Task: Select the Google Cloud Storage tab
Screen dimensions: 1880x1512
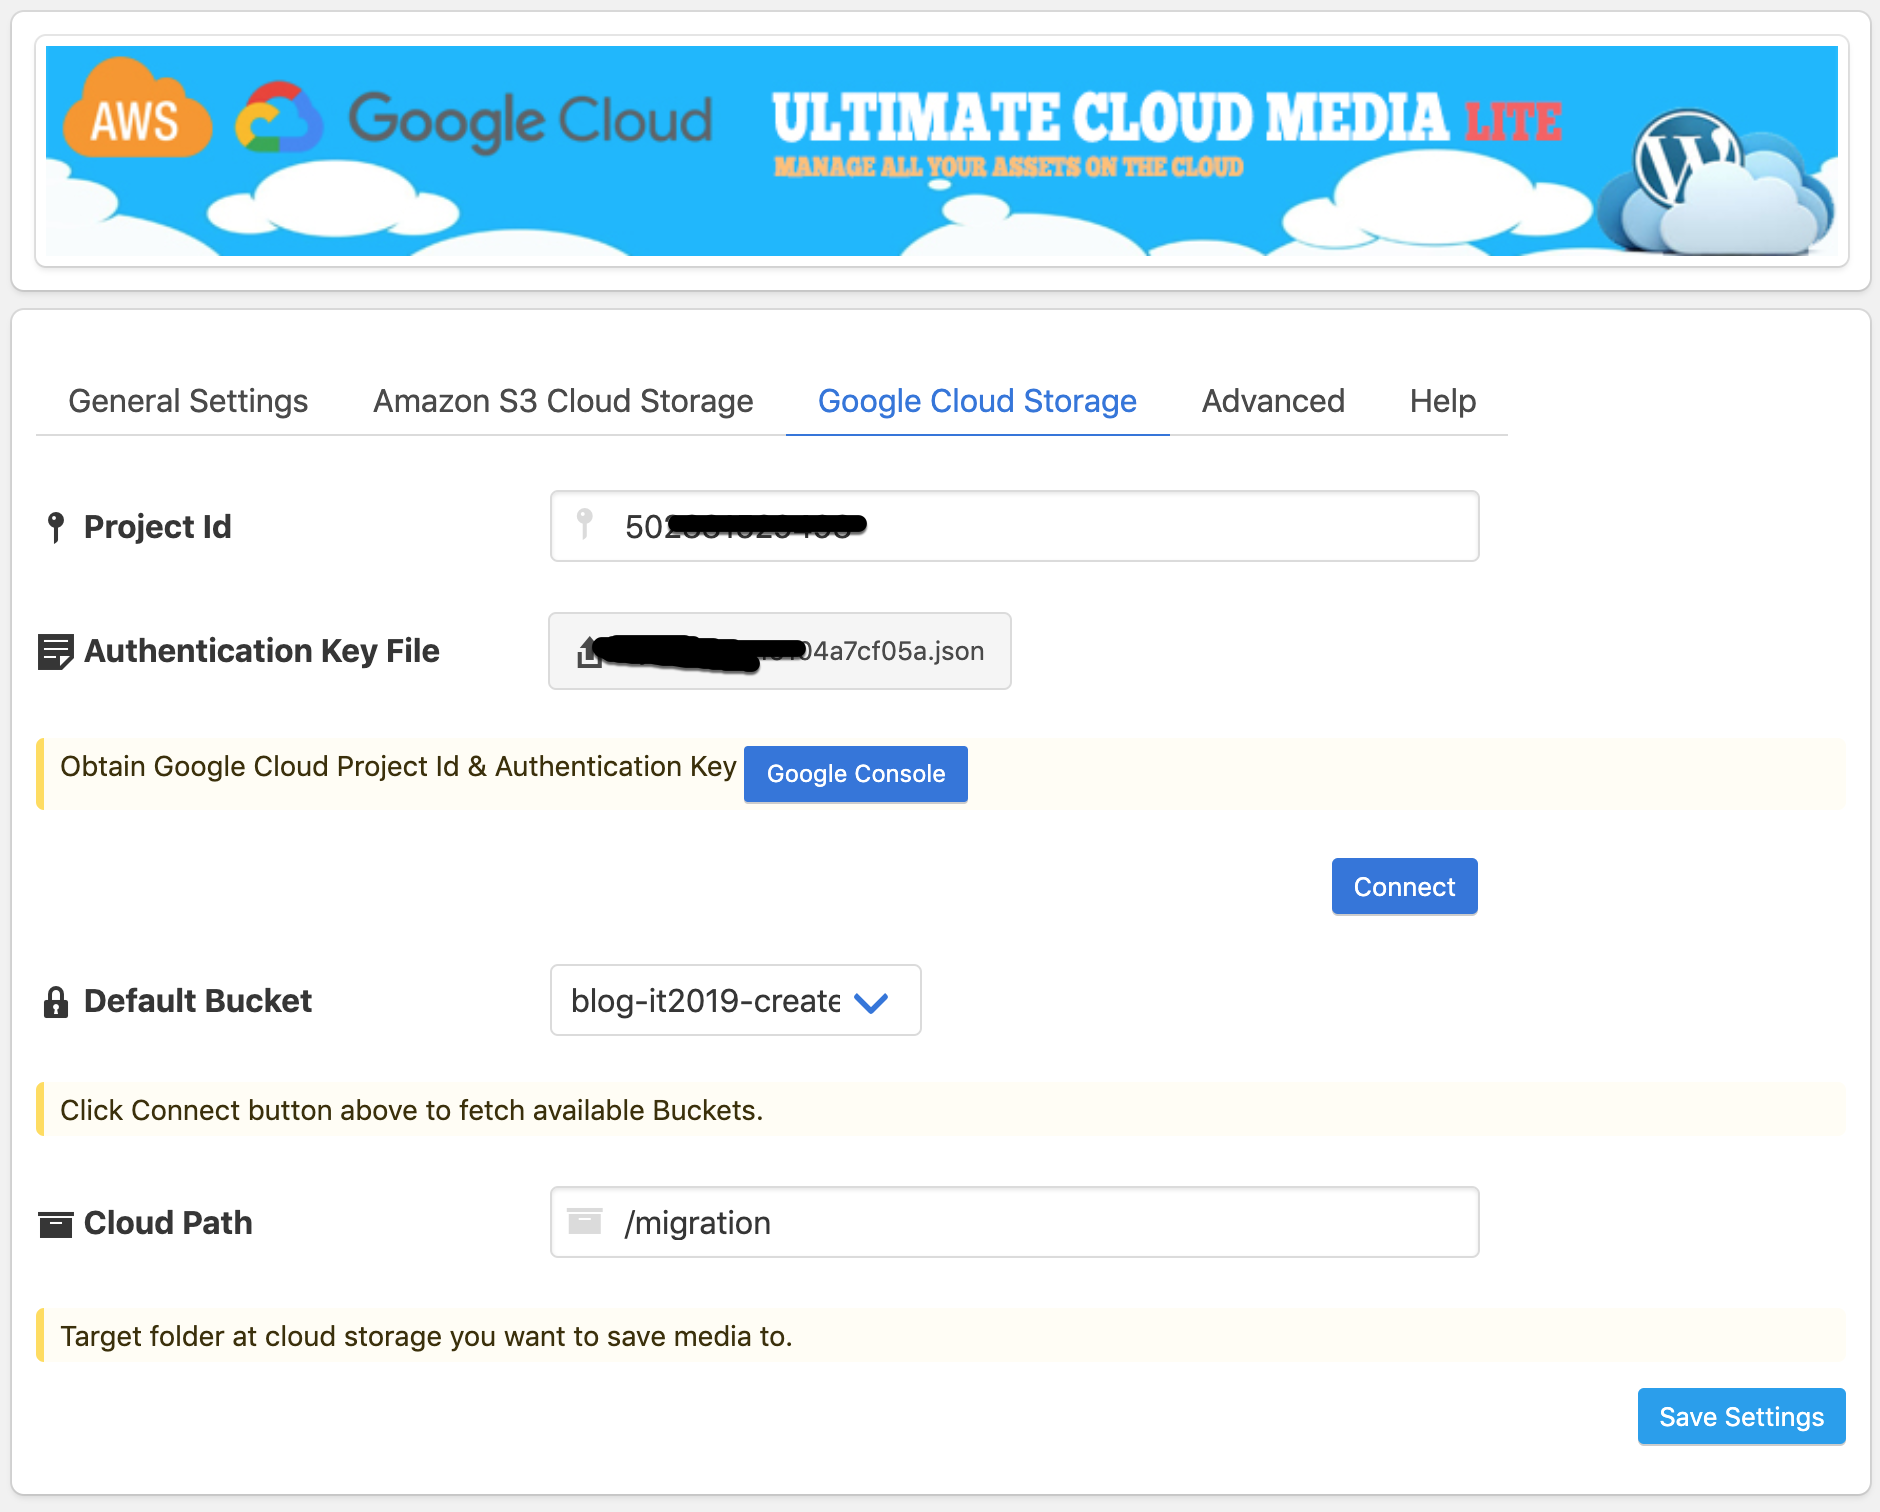Action: click(x=977, y=401)
